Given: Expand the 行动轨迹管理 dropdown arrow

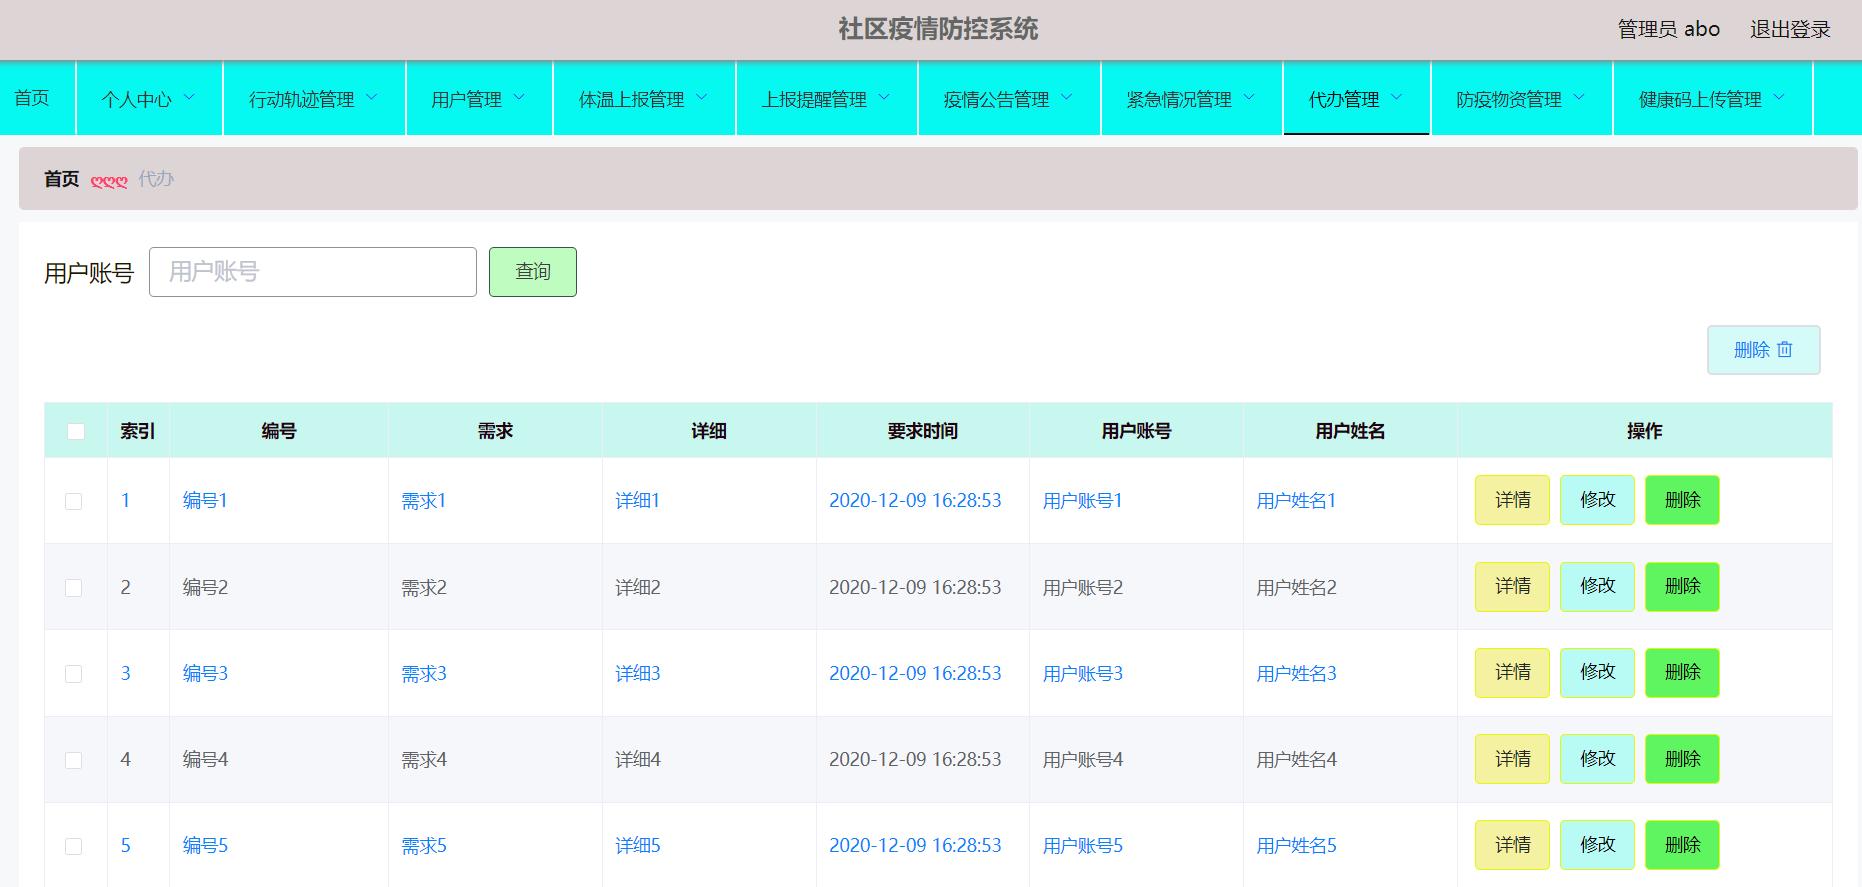Looking at the screenshot, I should pos(372,98).
